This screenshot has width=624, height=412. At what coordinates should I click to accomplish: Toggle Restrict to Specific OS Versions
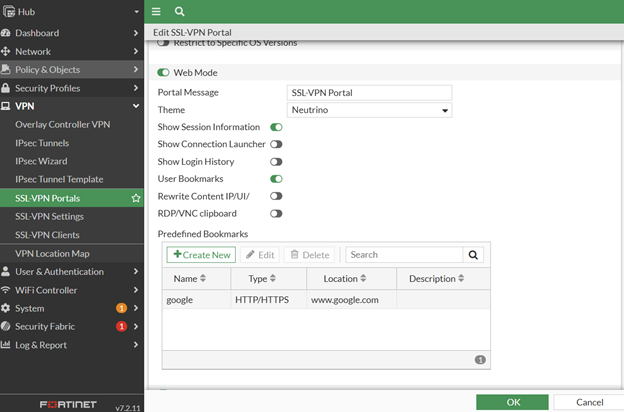click(163, 43)
